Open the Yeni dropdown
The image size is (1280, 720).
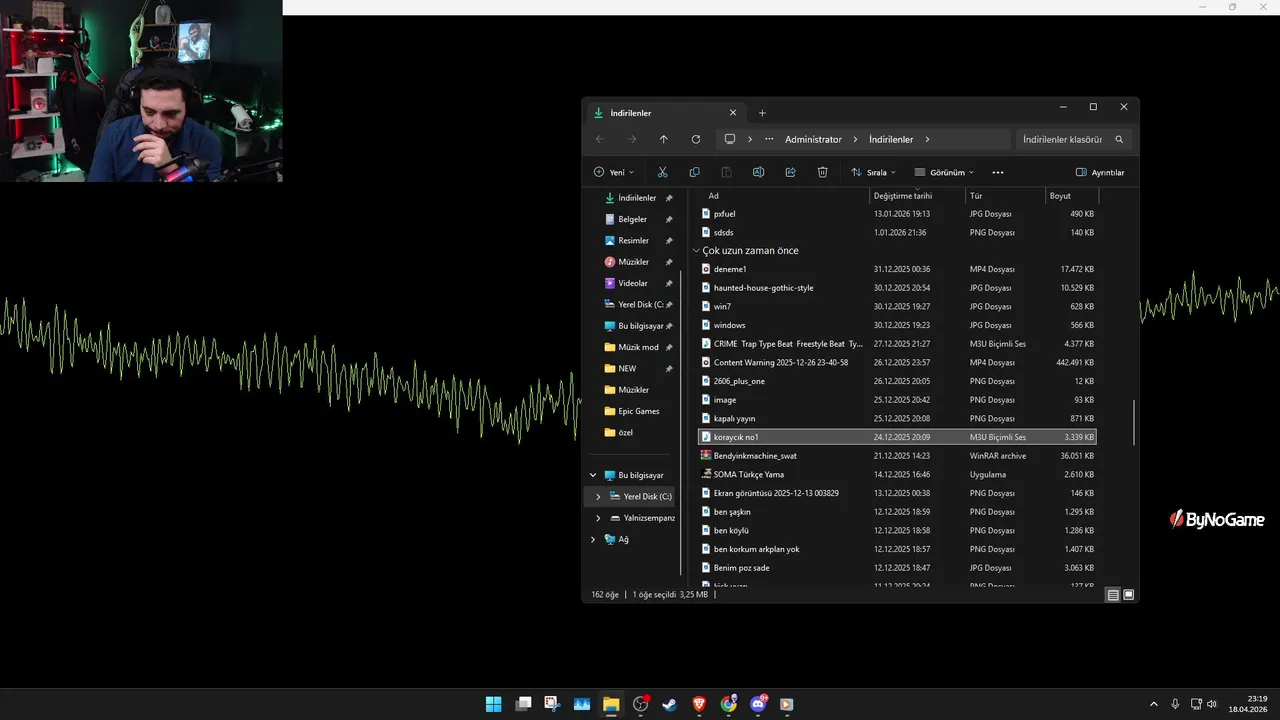(x=614, y=172)
